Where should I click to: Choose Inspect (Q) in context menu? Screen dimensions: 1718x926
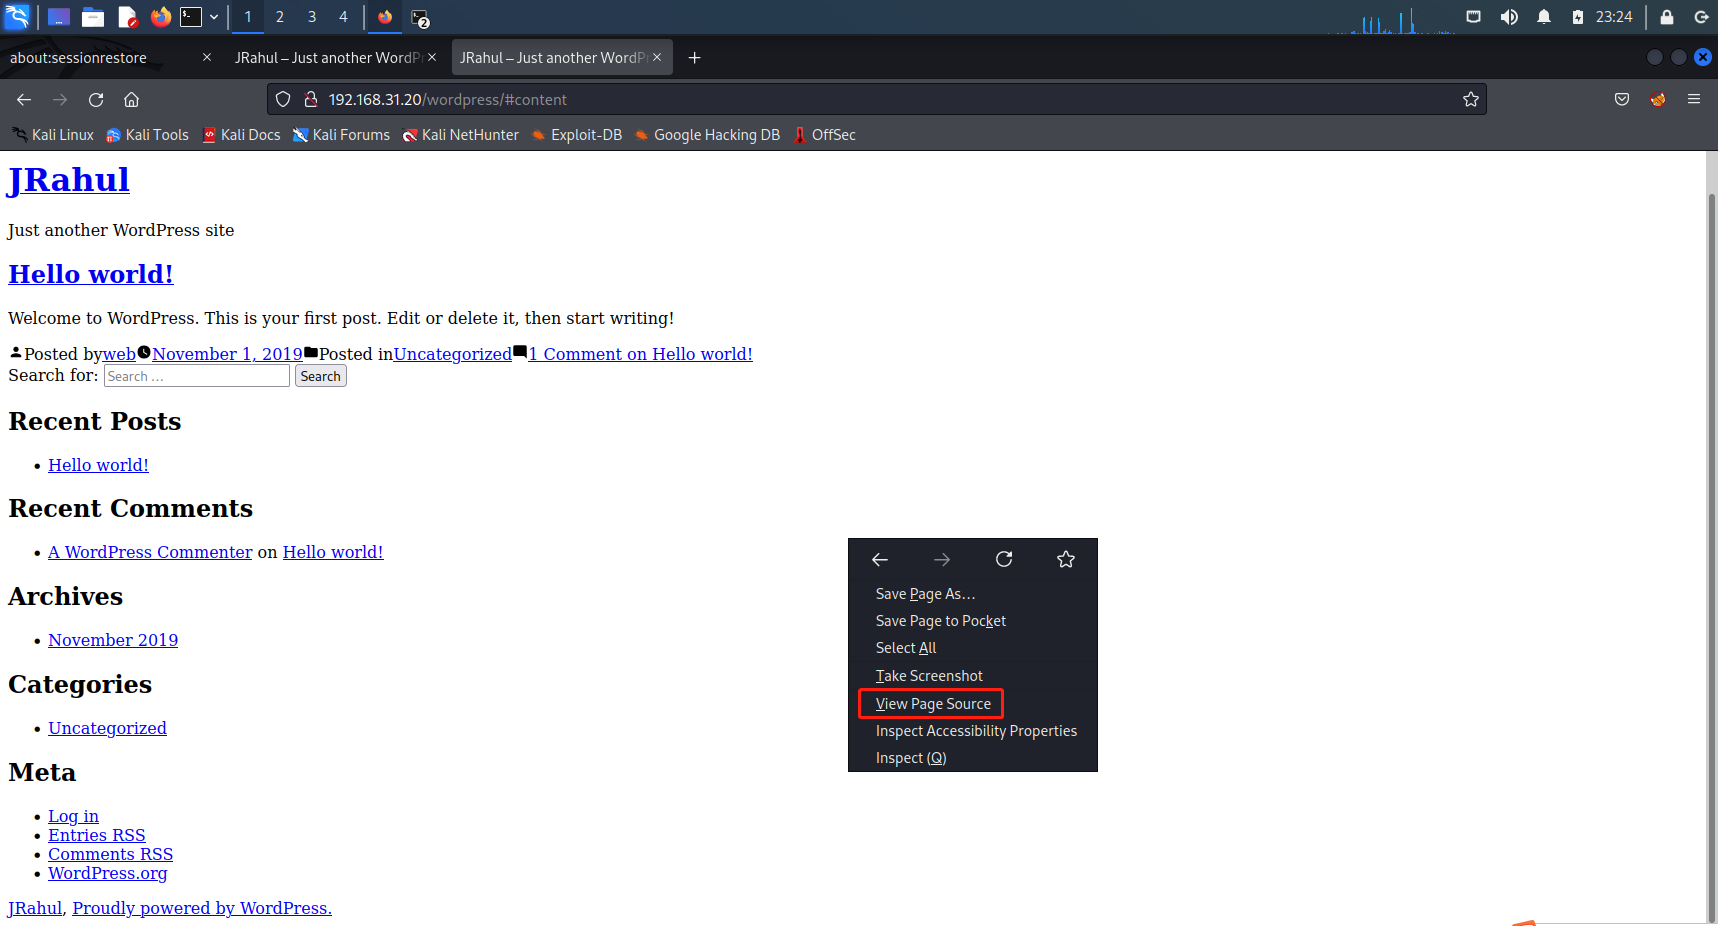click(973, 758)
